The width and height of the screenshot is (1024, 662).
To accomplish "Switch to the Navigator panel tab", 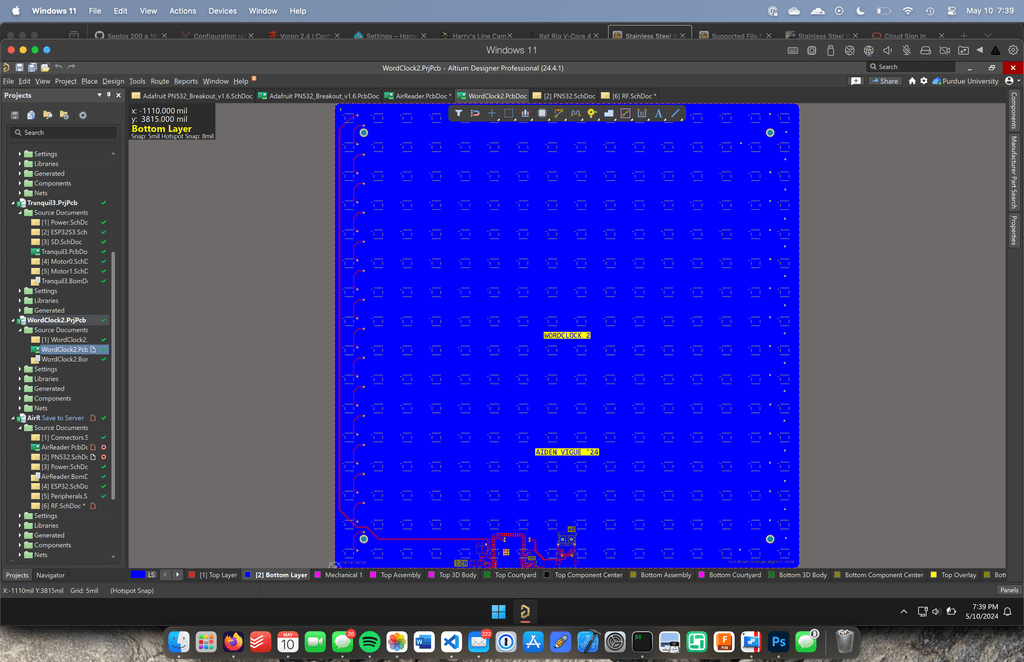I will [50, 575].
